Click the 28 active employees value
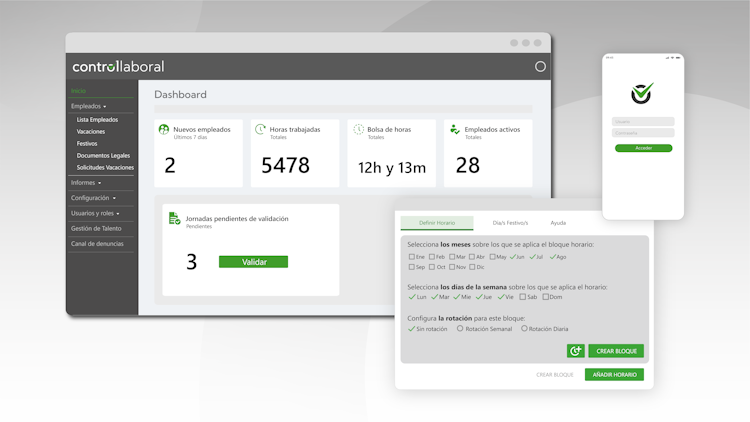This screenshot has height=422, width=750. 467,166
